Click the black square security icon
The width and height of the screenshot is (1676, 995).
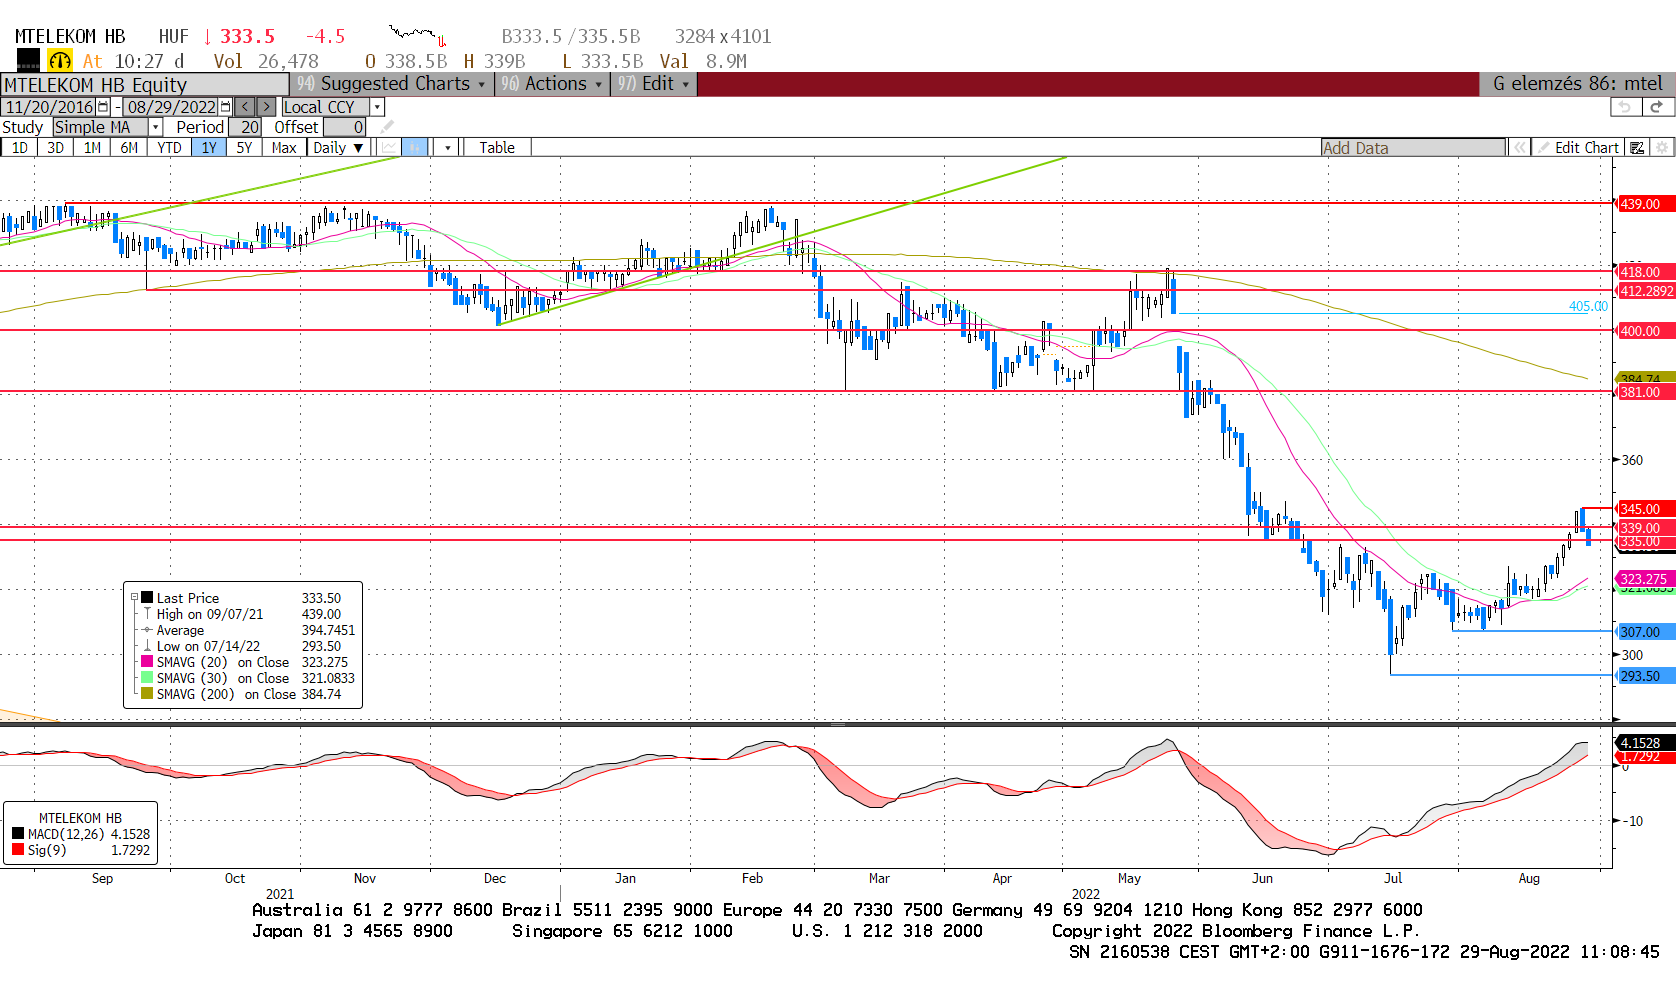pos(28,60)
